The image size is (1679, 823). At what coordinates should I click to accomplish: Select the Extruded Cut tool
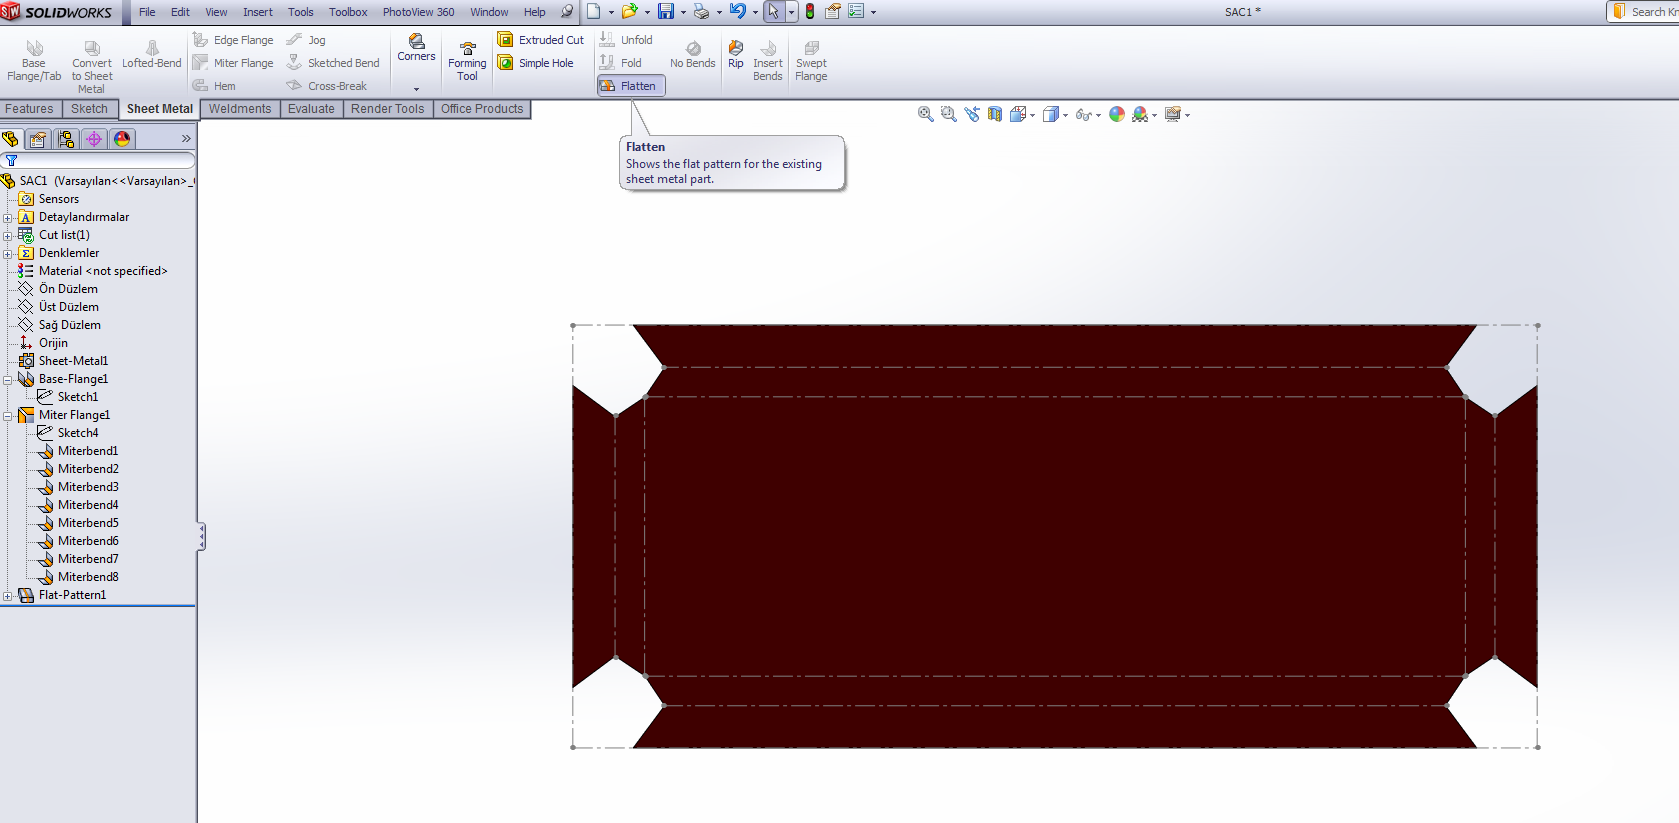(541, 40)
